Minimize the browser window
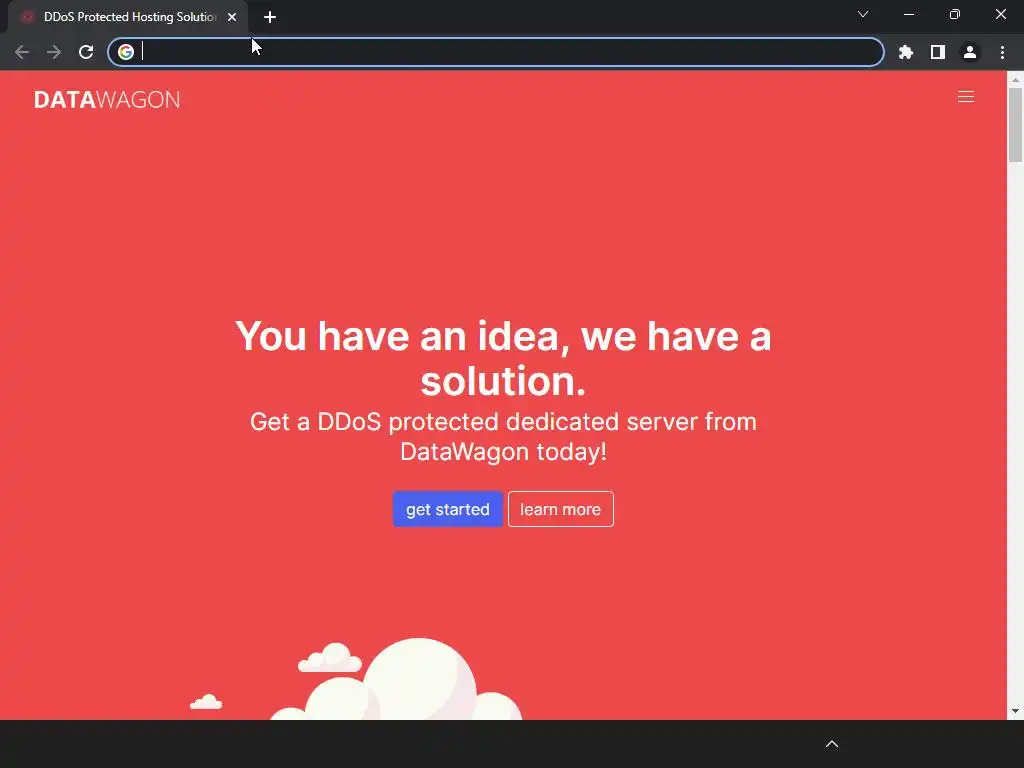Screen dimensions: 1024x768 (x=909, y=14)
